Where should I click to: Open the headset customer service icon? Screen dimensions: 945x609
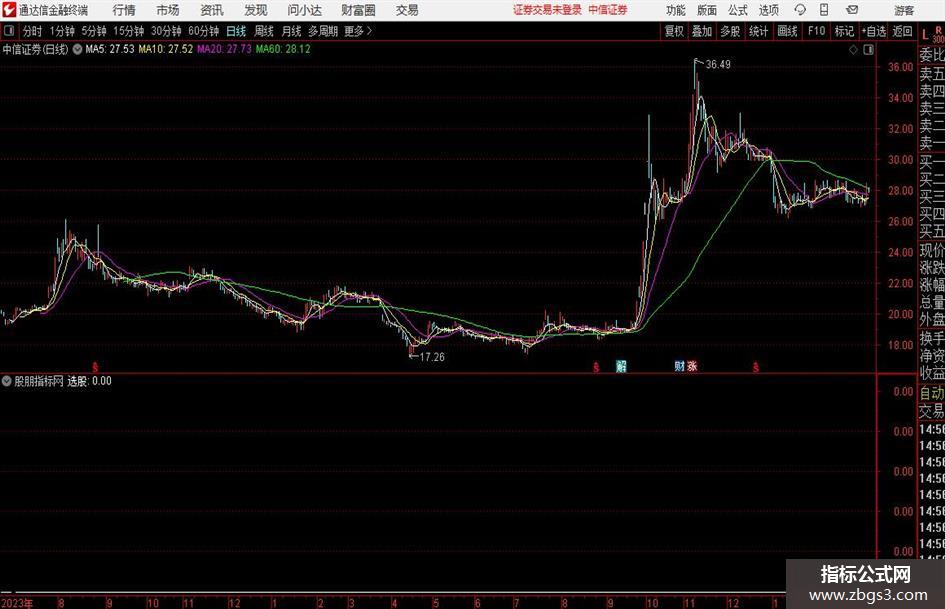coord(800,10)
